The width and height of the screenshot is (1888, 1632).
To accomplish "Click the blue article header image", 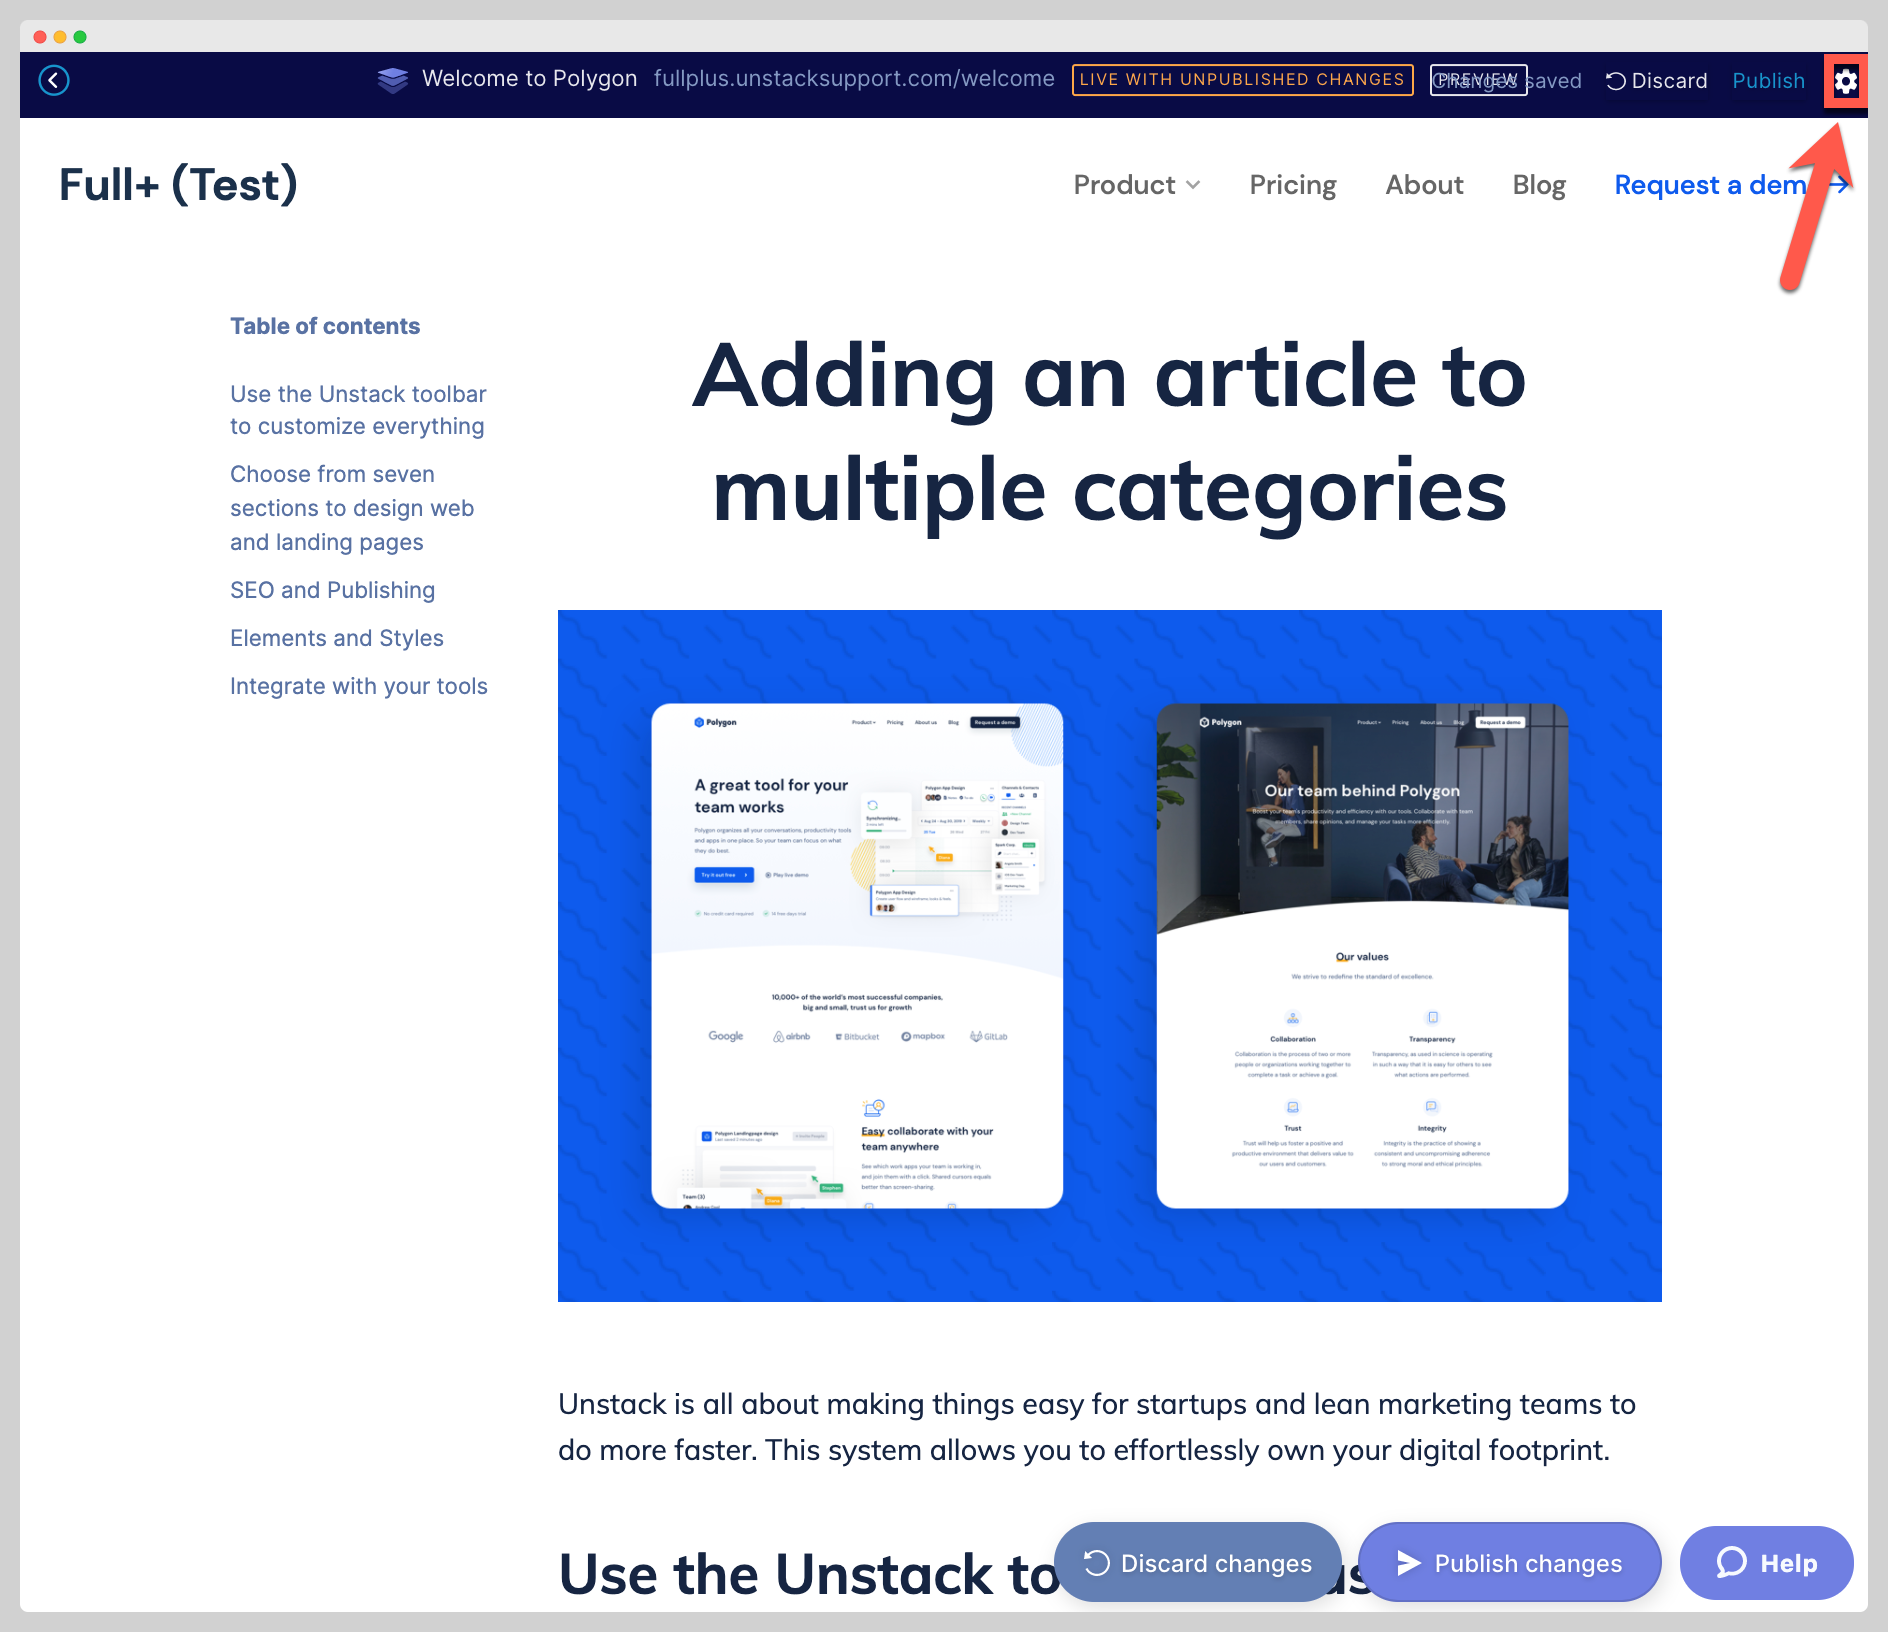I will (1109, 955).
